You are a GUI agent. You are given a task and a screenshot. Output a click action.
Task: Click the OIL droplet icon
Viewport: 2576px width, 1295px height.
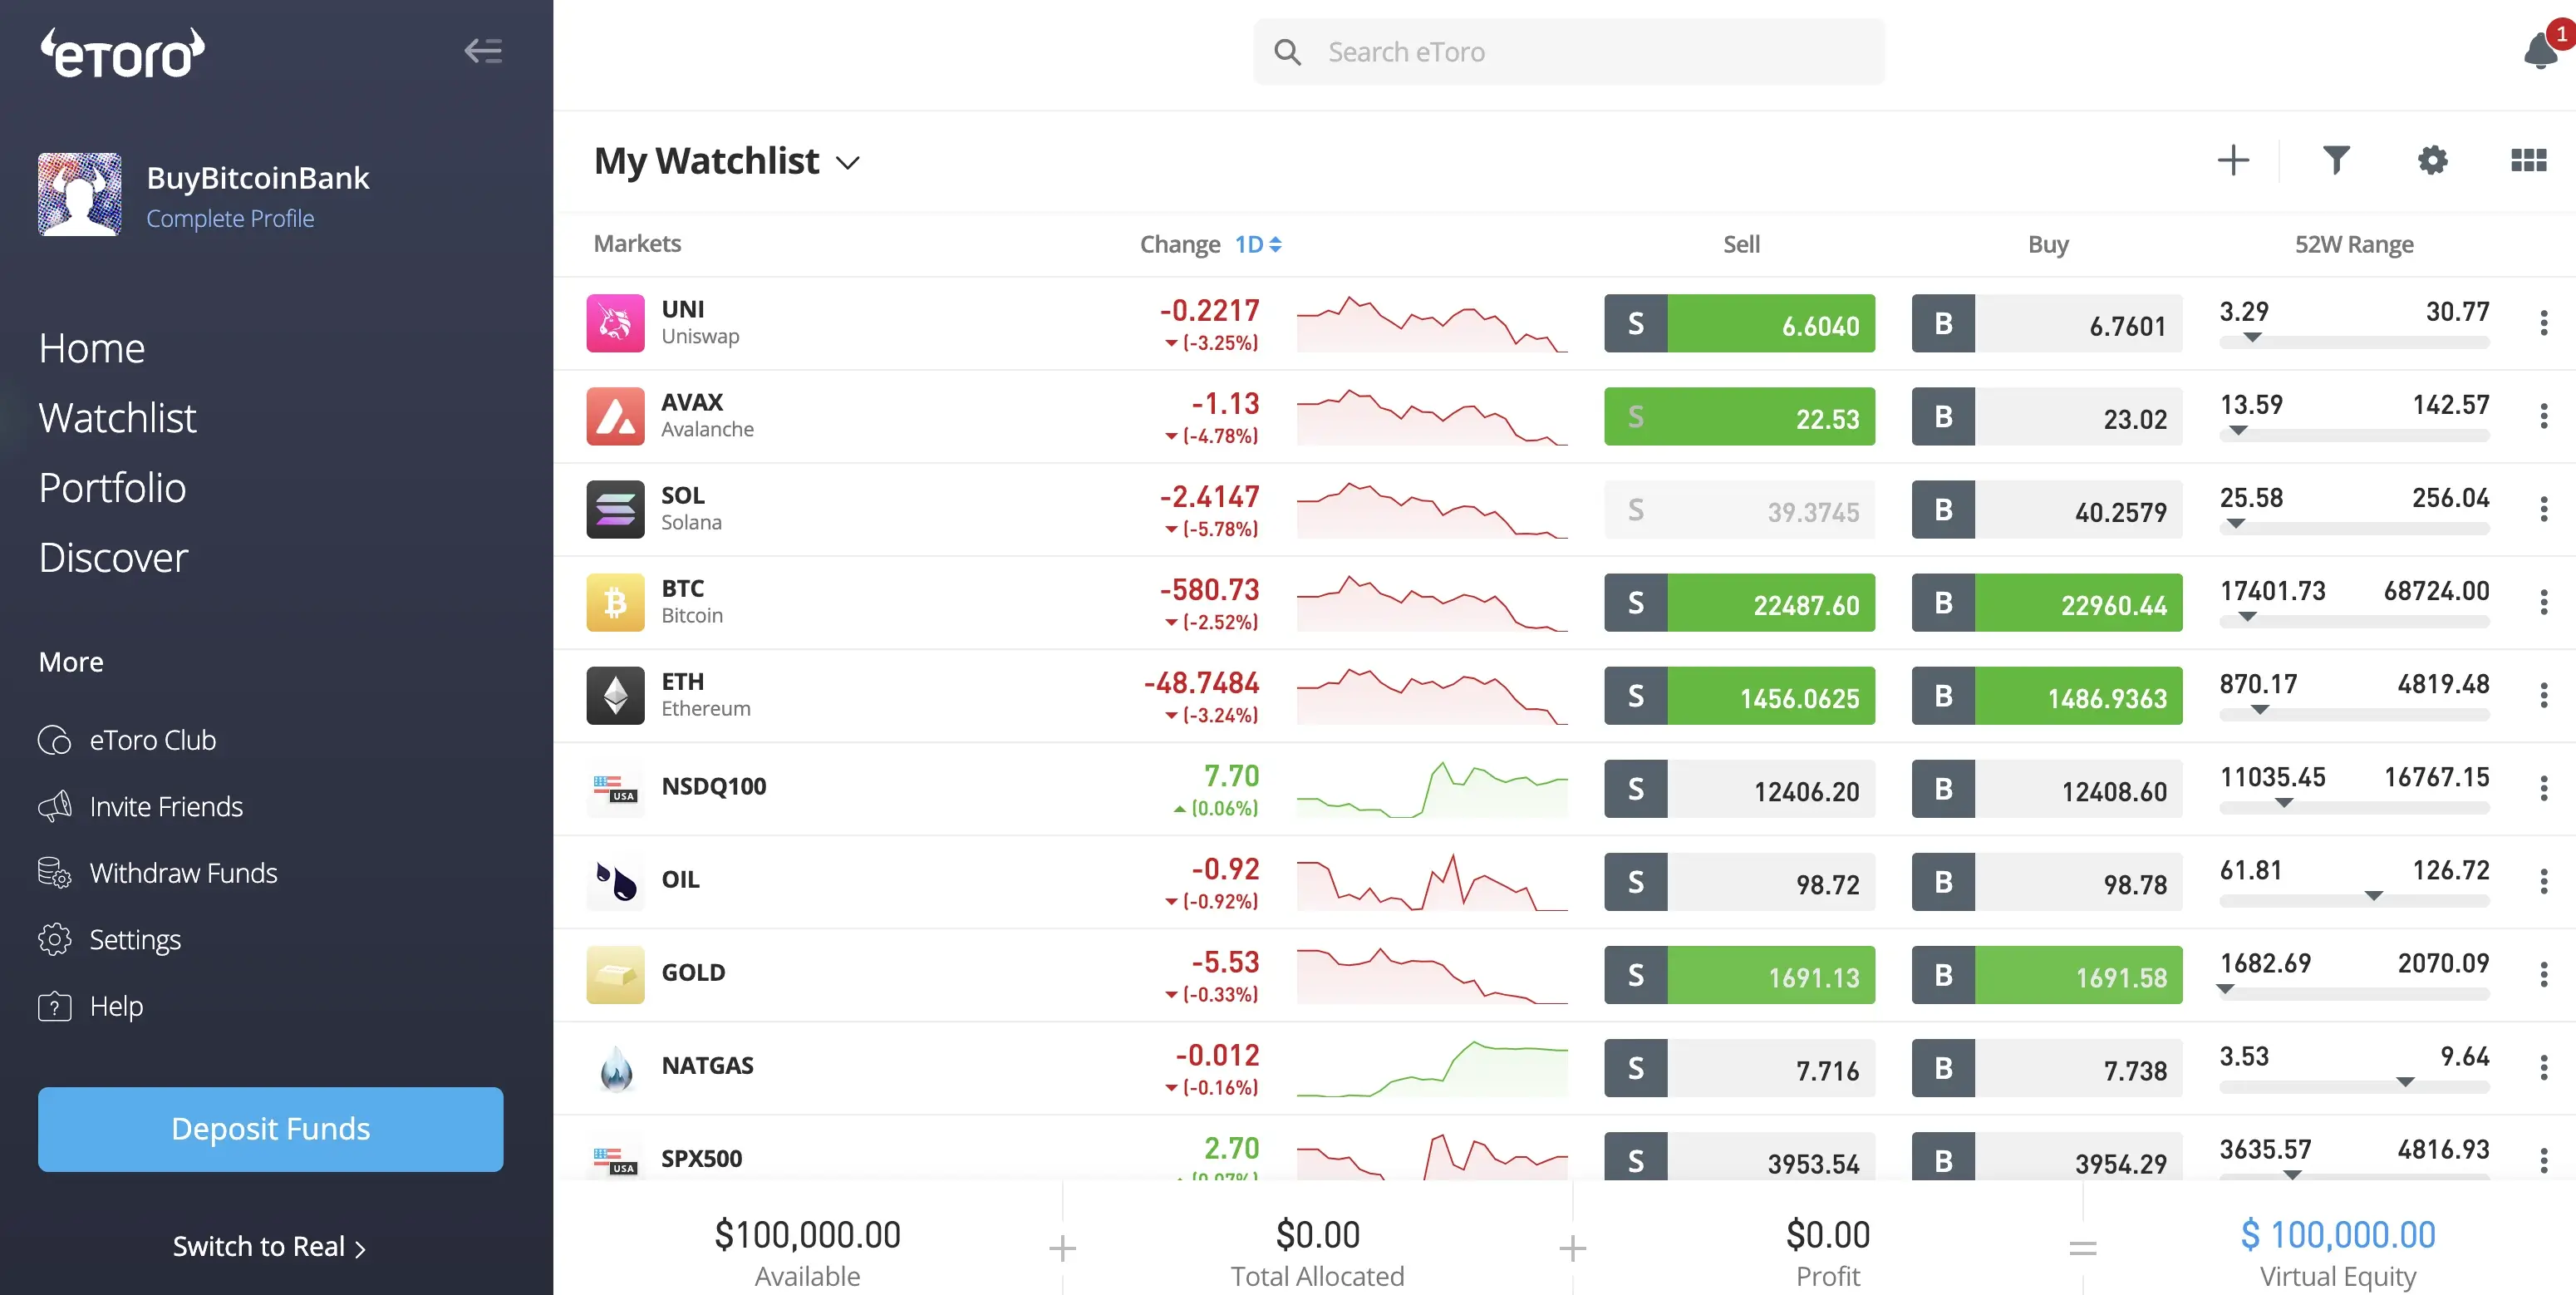click(x=615, y=881)
